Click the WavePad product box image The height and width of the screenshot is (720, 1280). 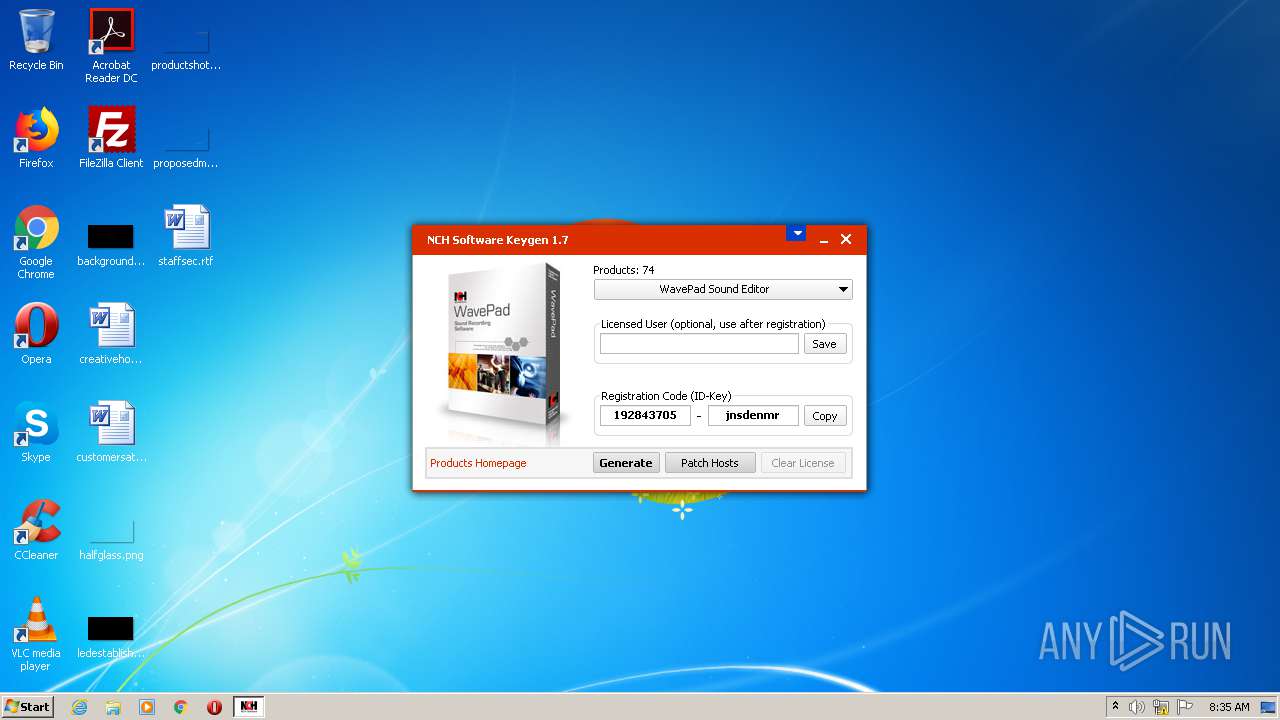tap(504, 352)
